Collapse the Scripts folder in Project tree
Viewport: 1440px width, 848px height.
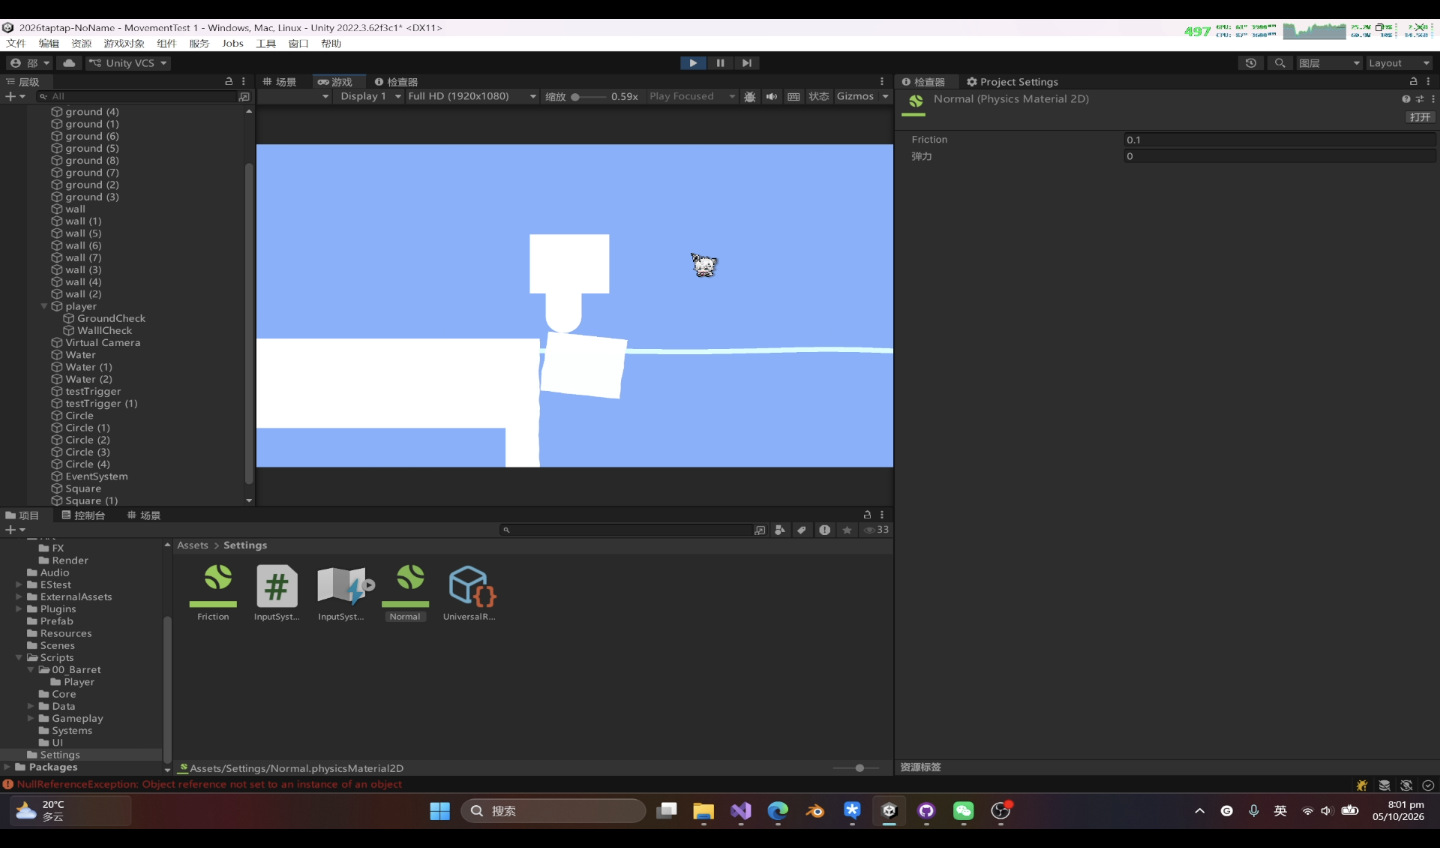[19, 658]
